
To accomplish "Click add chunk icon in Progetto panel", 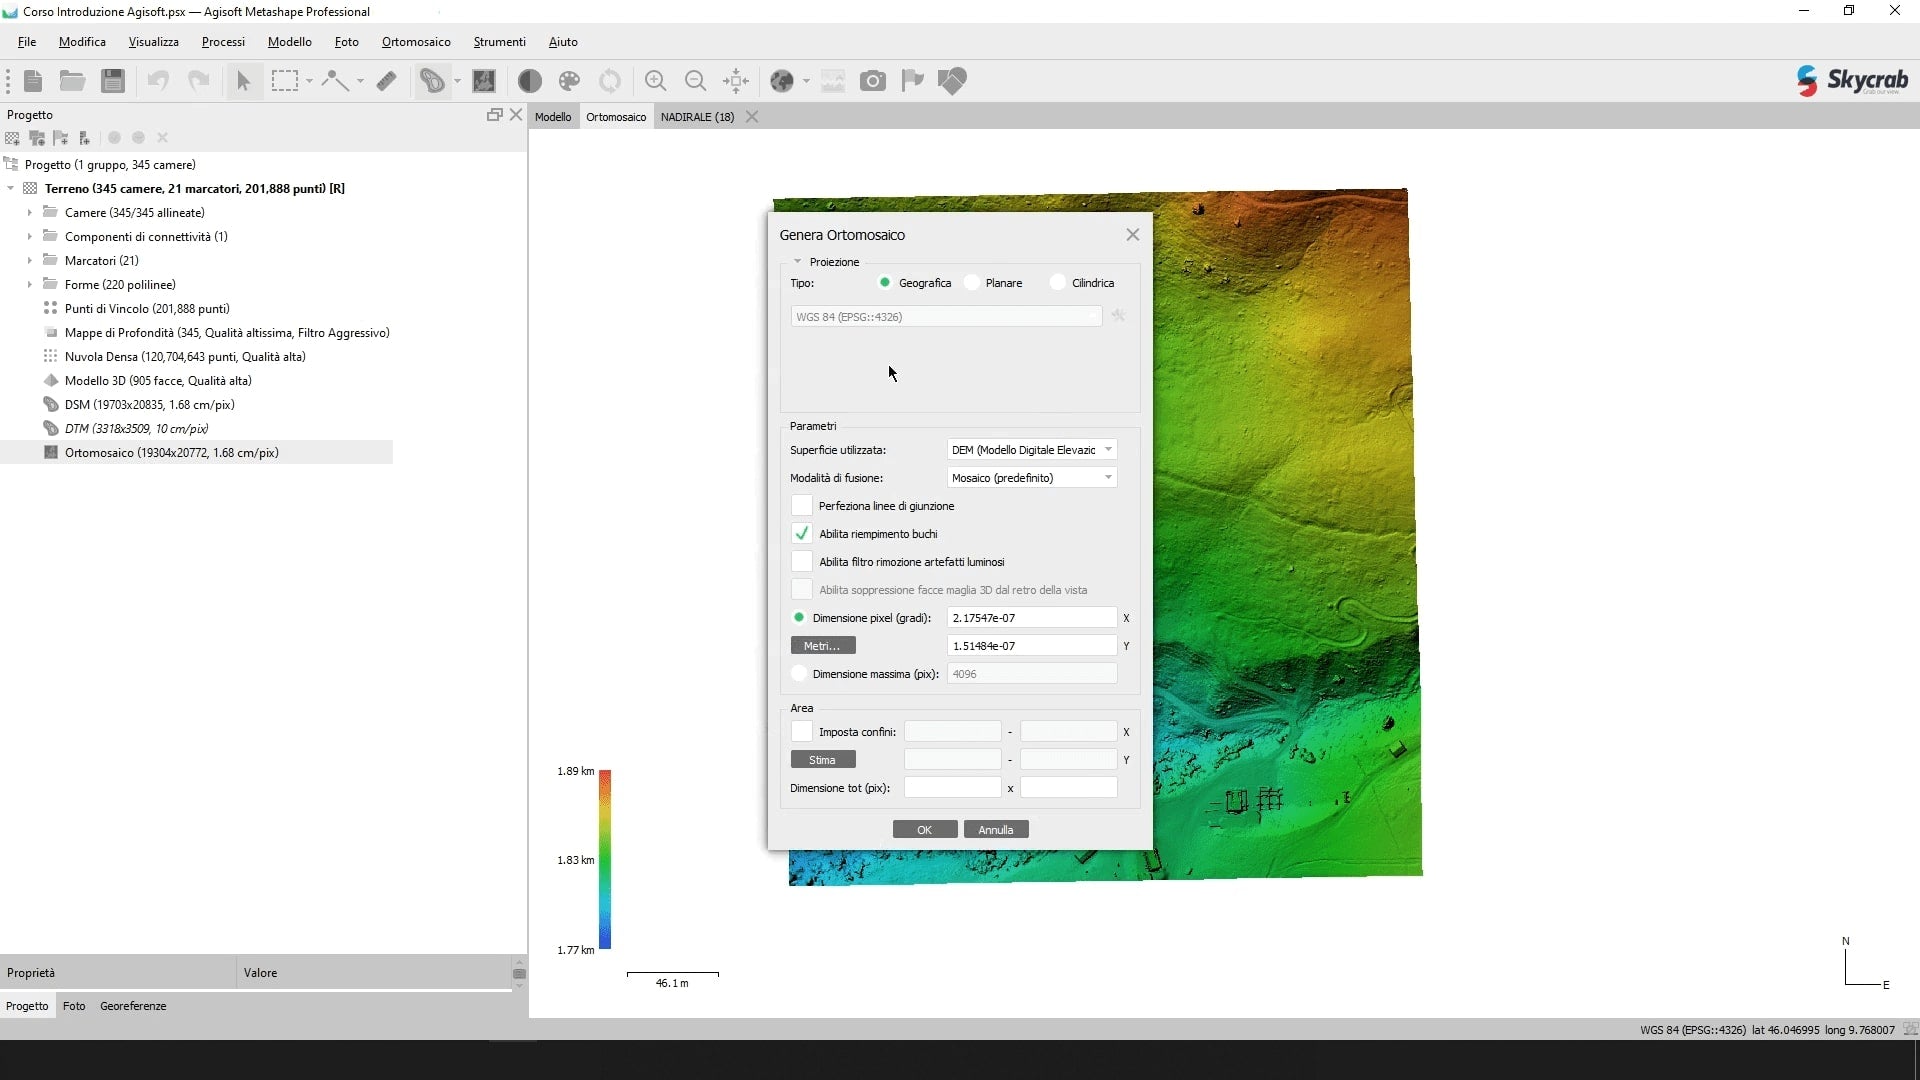I will point(12,138).
